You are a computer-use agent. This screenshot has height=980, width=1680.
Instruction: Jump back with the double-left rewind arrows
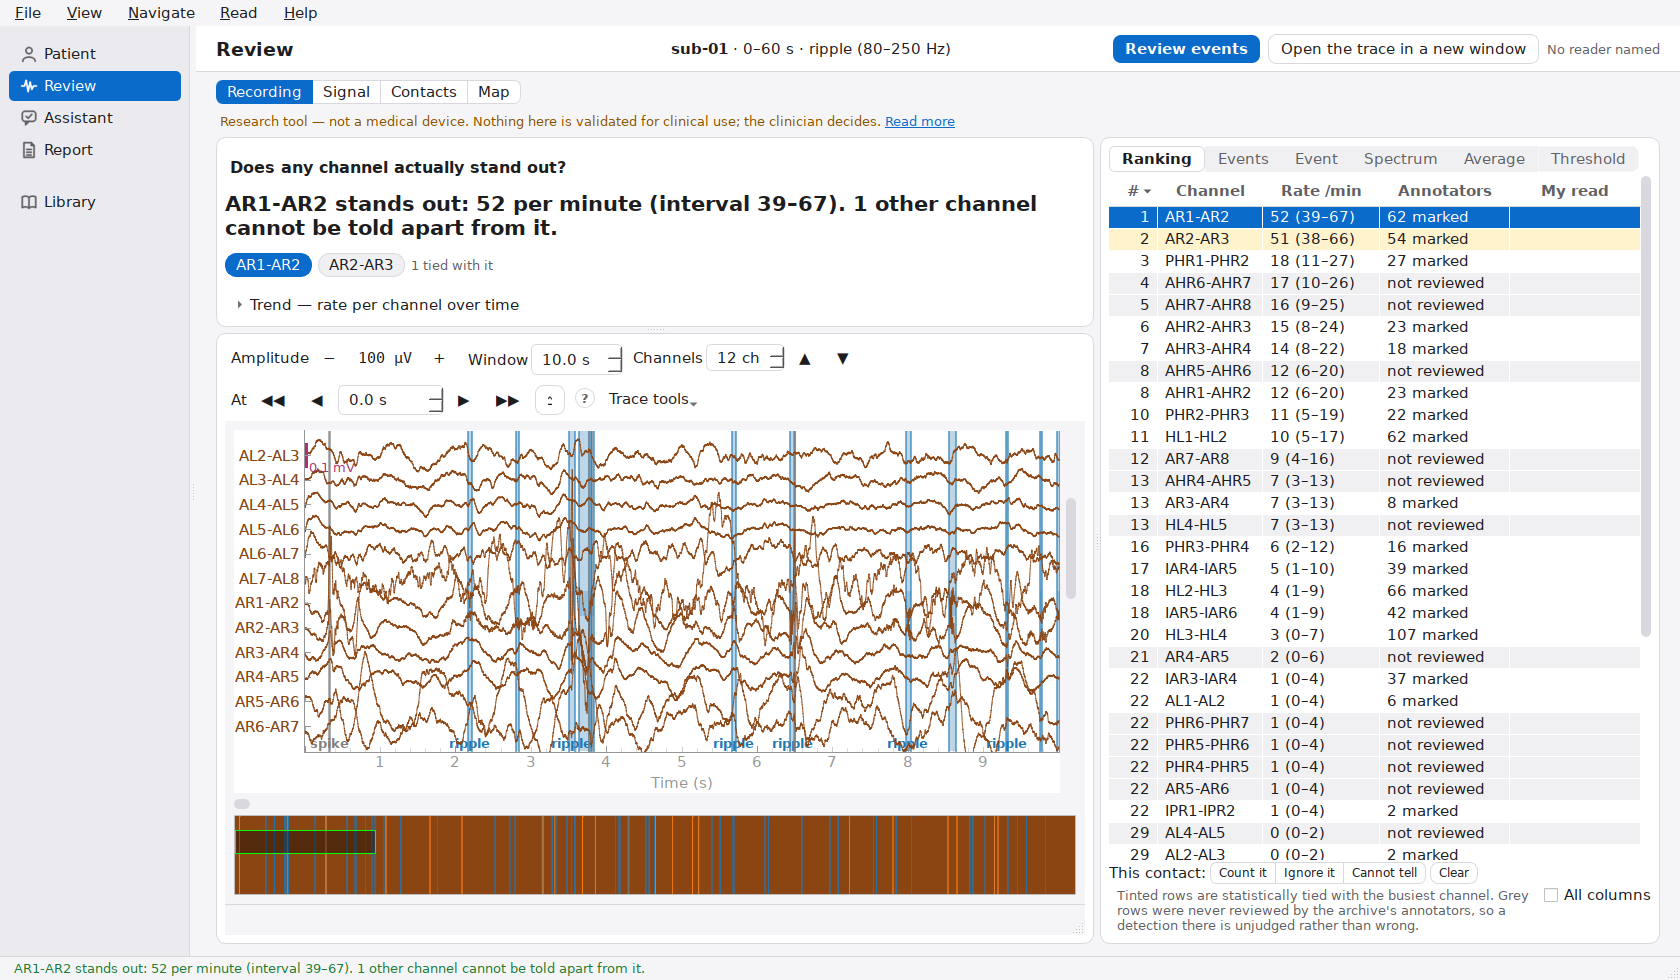273,400
